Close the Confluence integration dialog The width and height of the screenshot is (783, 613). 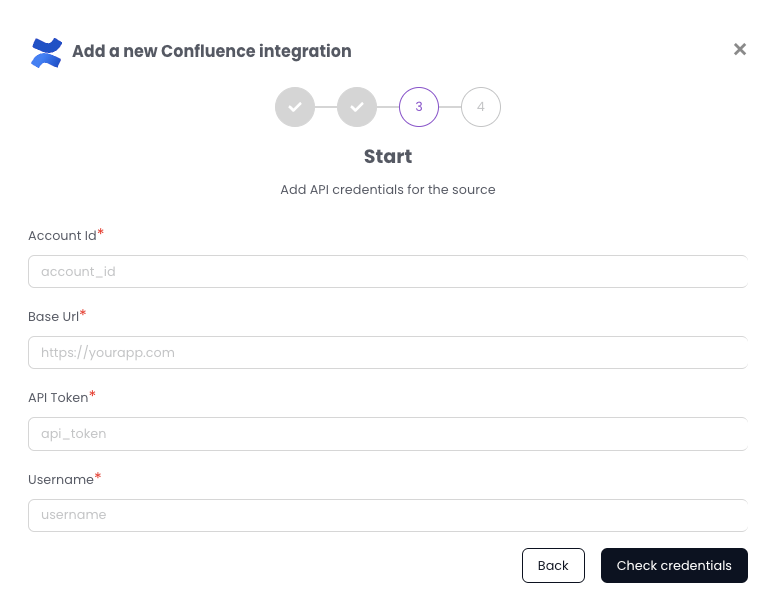[740, 49]
